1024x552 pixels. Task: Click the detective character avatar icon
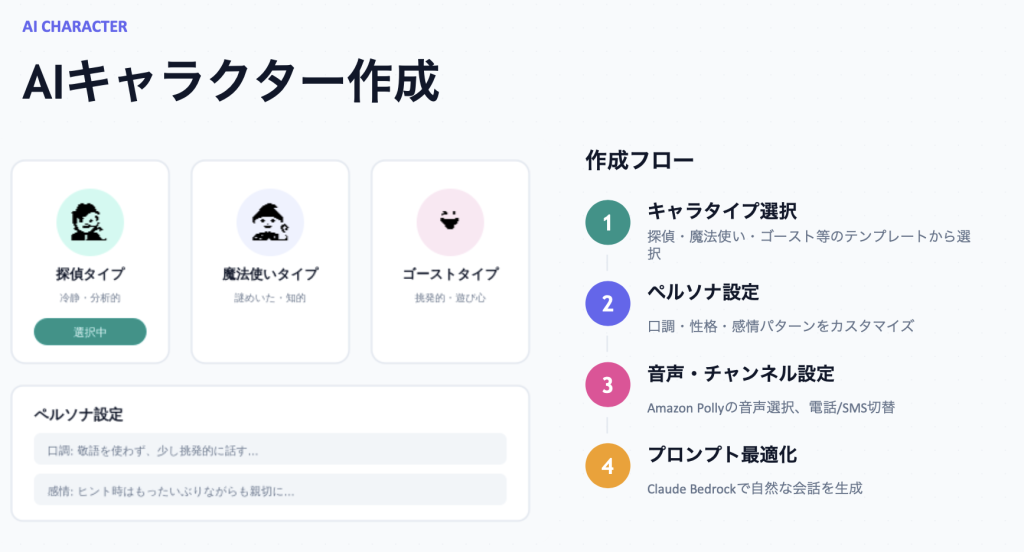[x=90, y=223]
